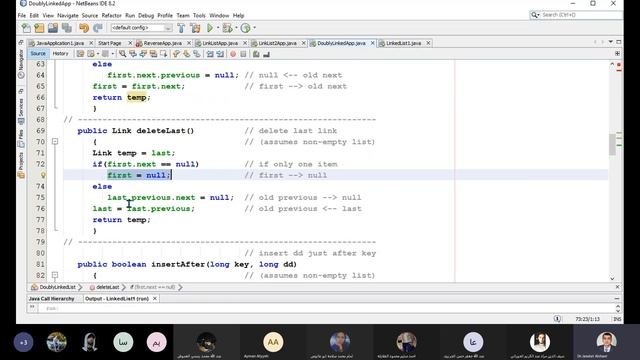This screenshot has width=640, height=360.
Task: Click the Comment icon in the editor toolbar
Action: (x=256, y=54)
